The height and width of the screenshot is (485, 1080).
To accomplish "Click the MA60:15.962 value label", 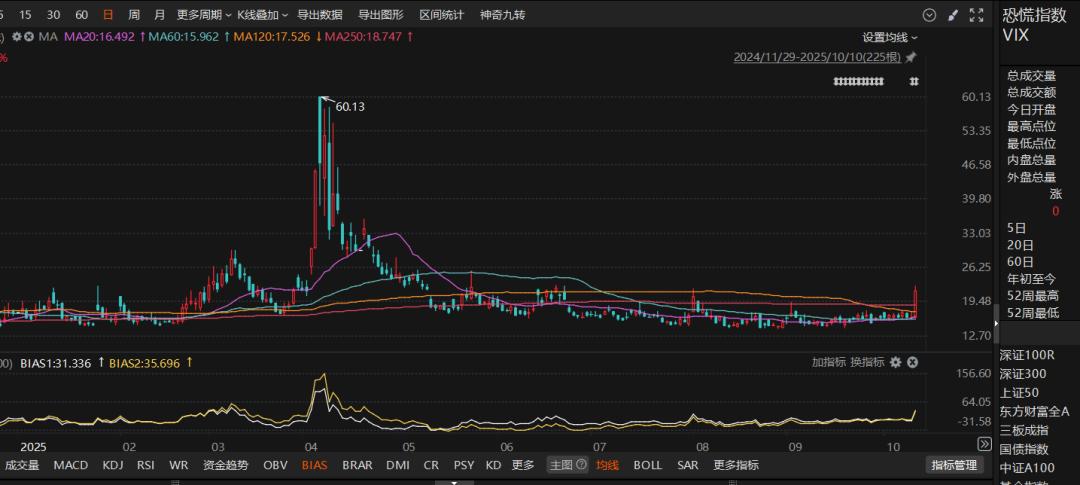I will (184, 37).
